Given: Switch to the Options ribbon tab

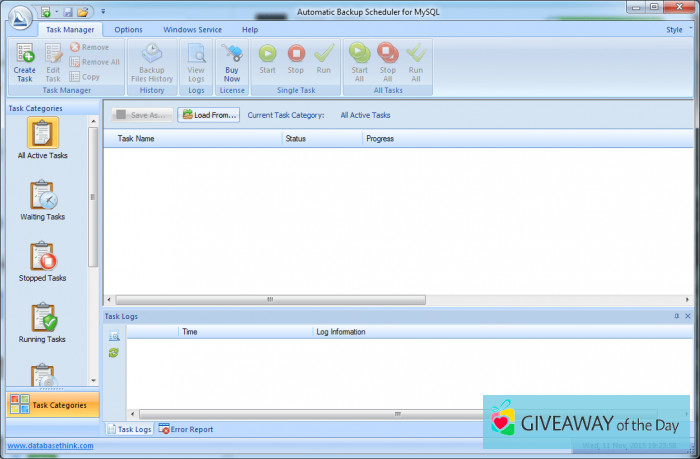Looking at the screenshot, I should tap(128, 30).
